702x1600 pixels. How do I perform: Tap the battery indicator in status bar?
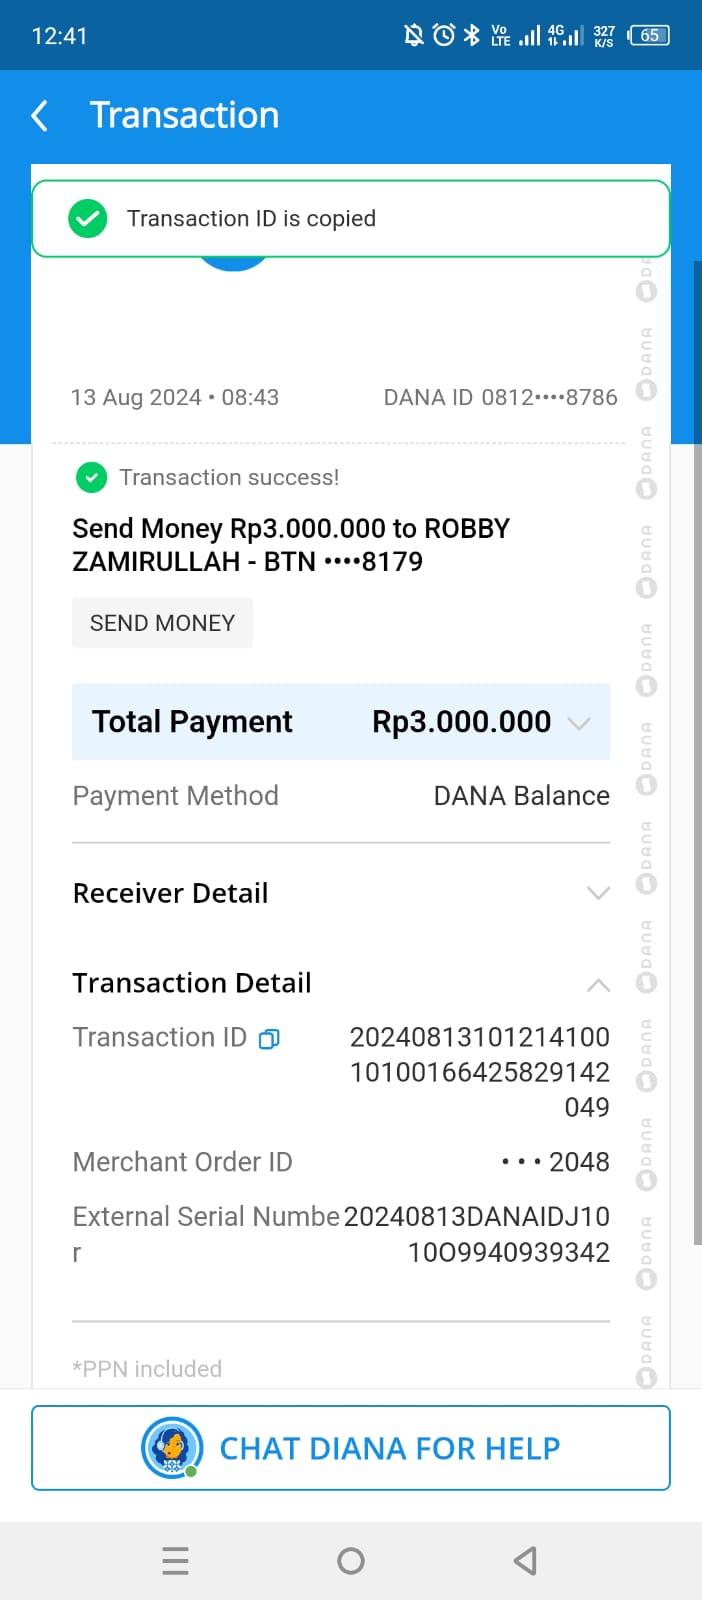point(649,36)
